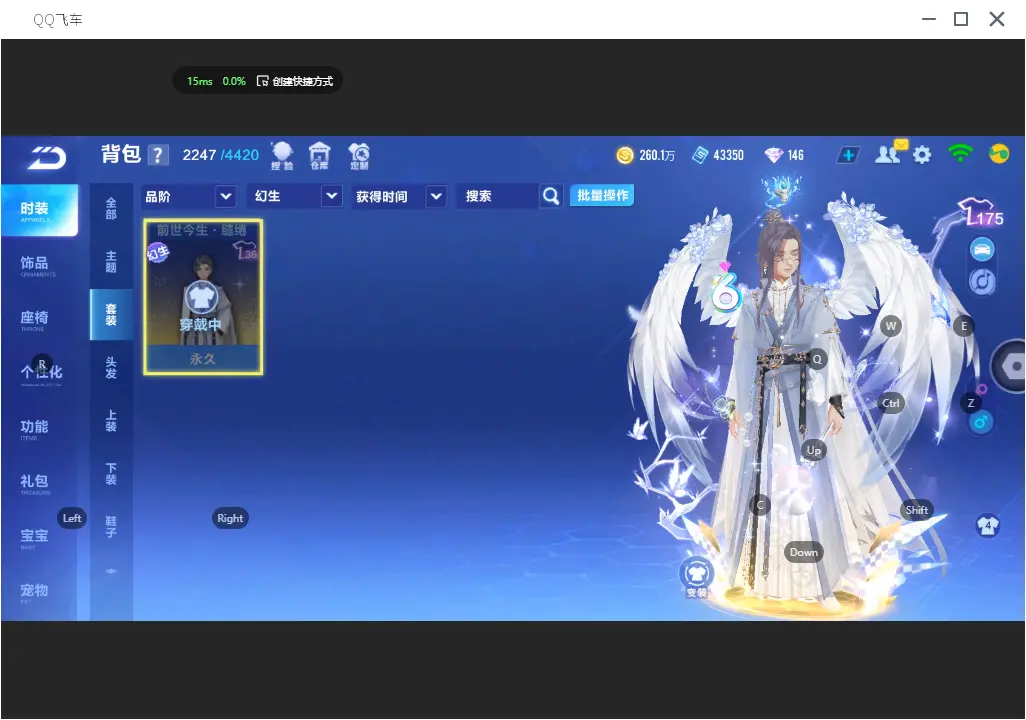Click the rotate refresh circle icon

tap(982, 281)
